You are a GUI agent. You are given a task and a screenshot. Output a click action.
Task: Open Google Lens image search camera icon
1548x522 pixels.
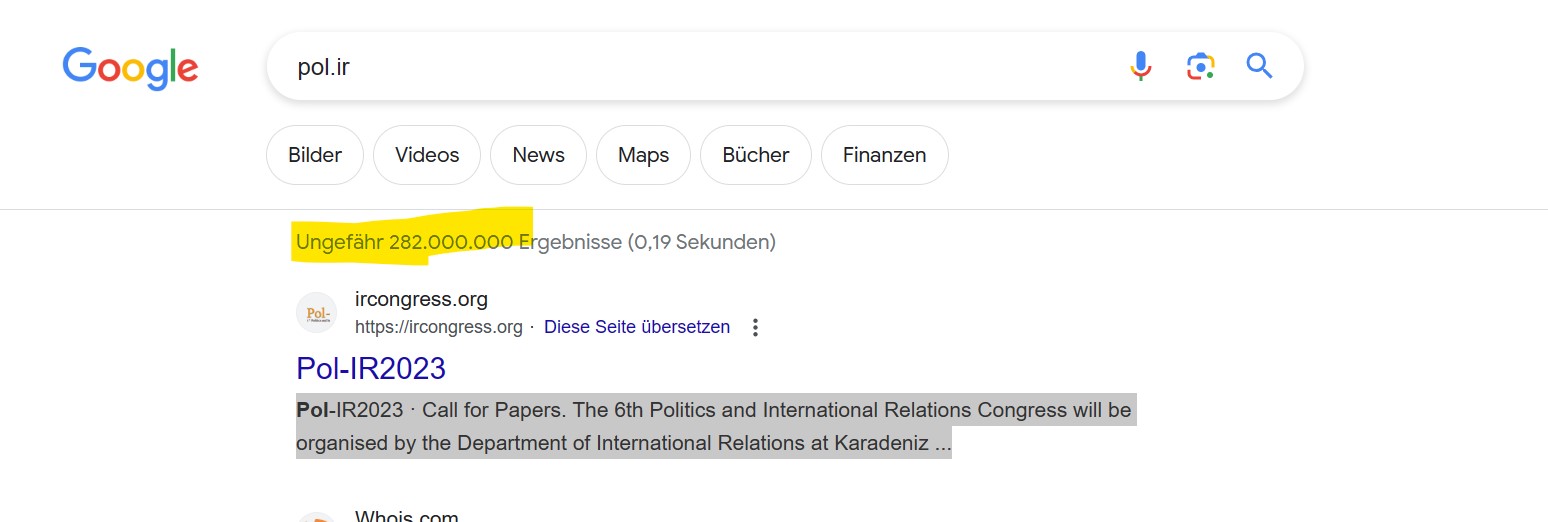1200,66
